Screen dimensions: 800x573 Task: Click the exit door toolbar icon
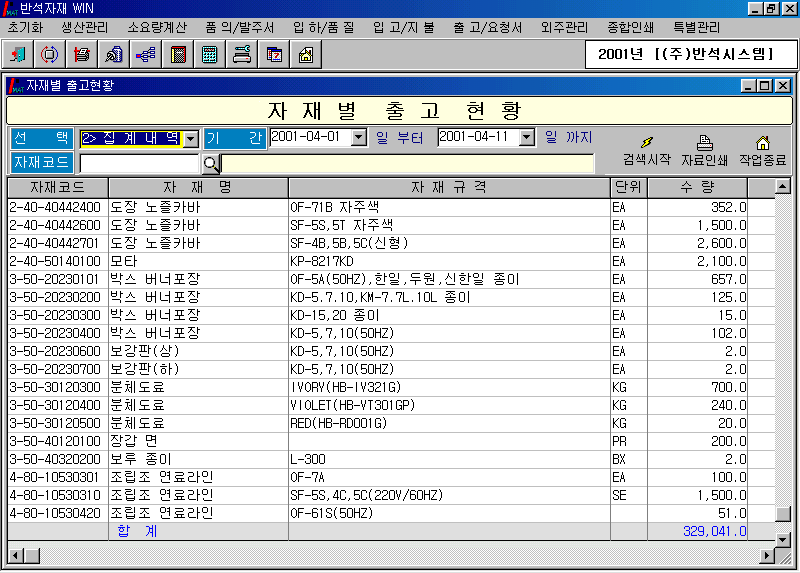coord(19,55)
